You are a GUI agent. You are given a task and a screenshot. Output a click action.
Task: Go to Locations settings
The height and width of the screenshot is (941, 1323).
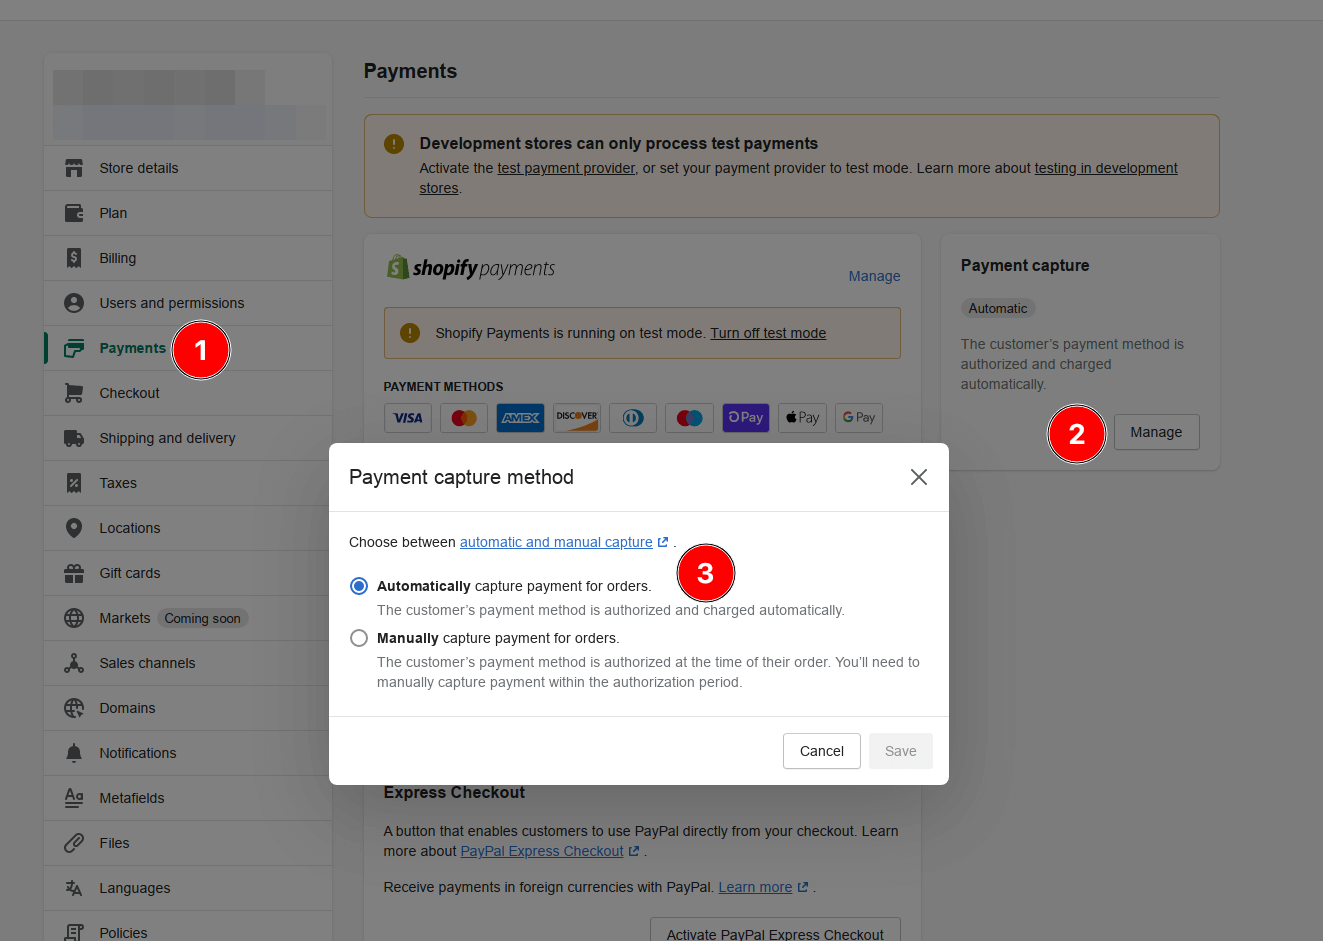pyautogui.click(x=188, y=528)
